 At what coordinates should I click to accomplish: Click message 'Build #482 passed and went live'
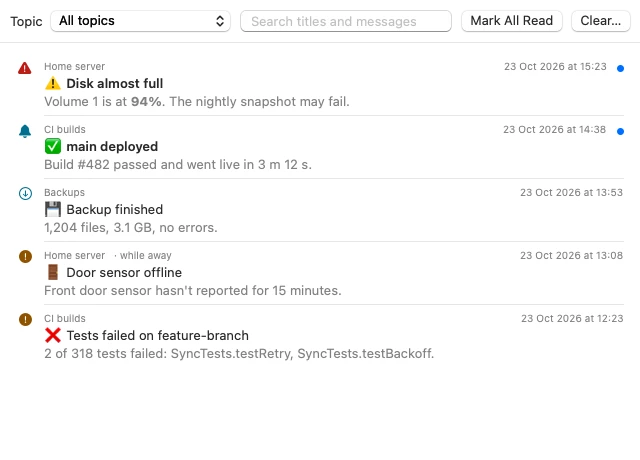pyautogui.click(x=178, y=164)
